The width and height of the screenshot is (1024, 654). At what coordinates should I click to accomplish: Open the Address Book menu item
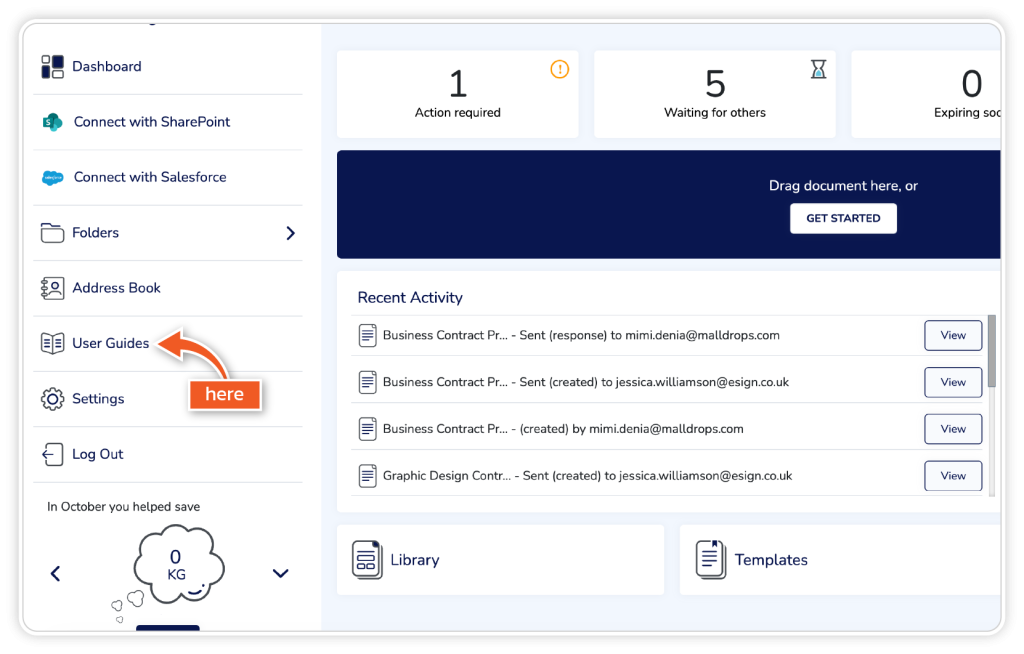pos(116,288)
